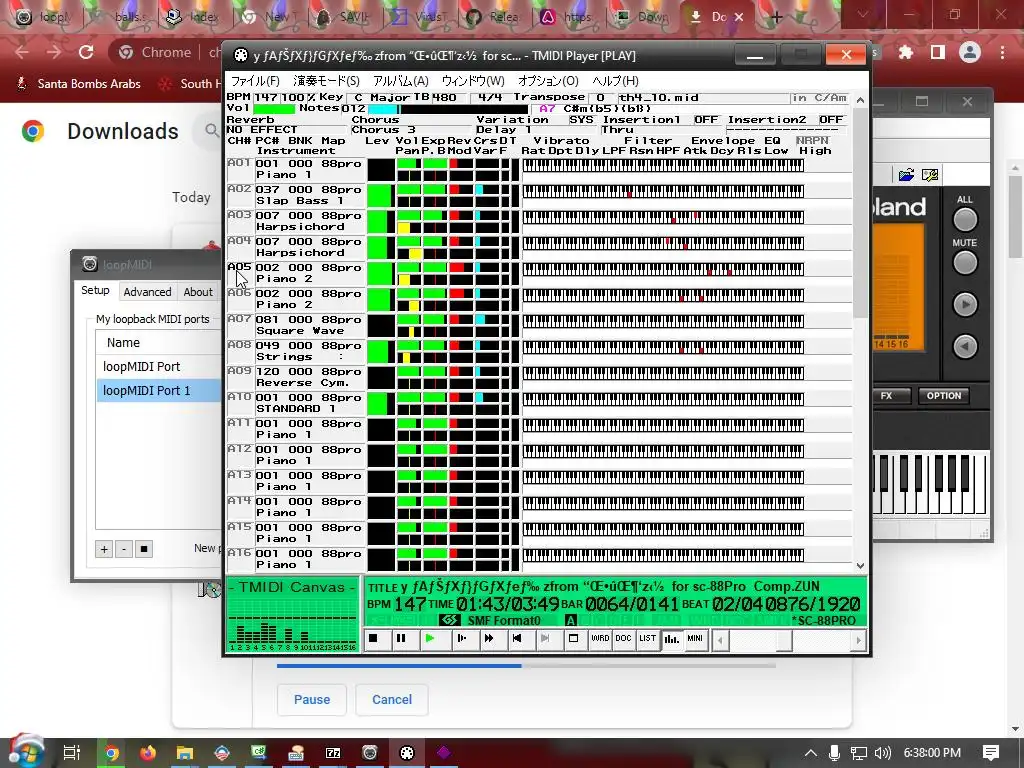Click the Reverb effect setting field

pyautogui.click(x=287, y=129)
